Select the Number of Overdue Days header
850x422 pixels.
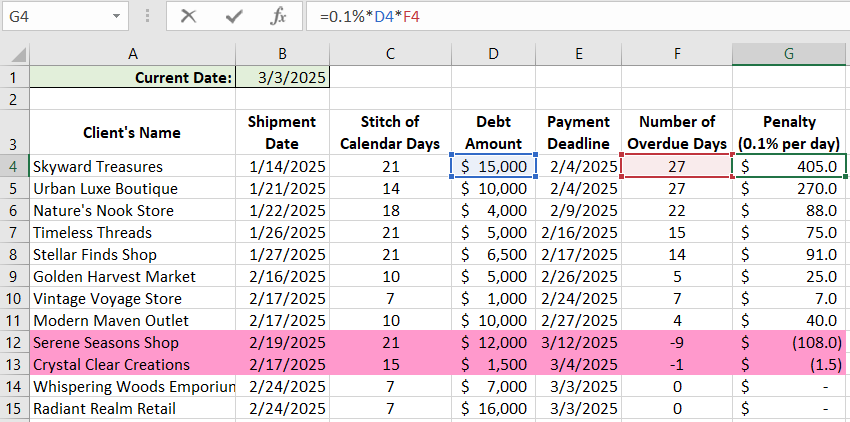tap(677, 132)
